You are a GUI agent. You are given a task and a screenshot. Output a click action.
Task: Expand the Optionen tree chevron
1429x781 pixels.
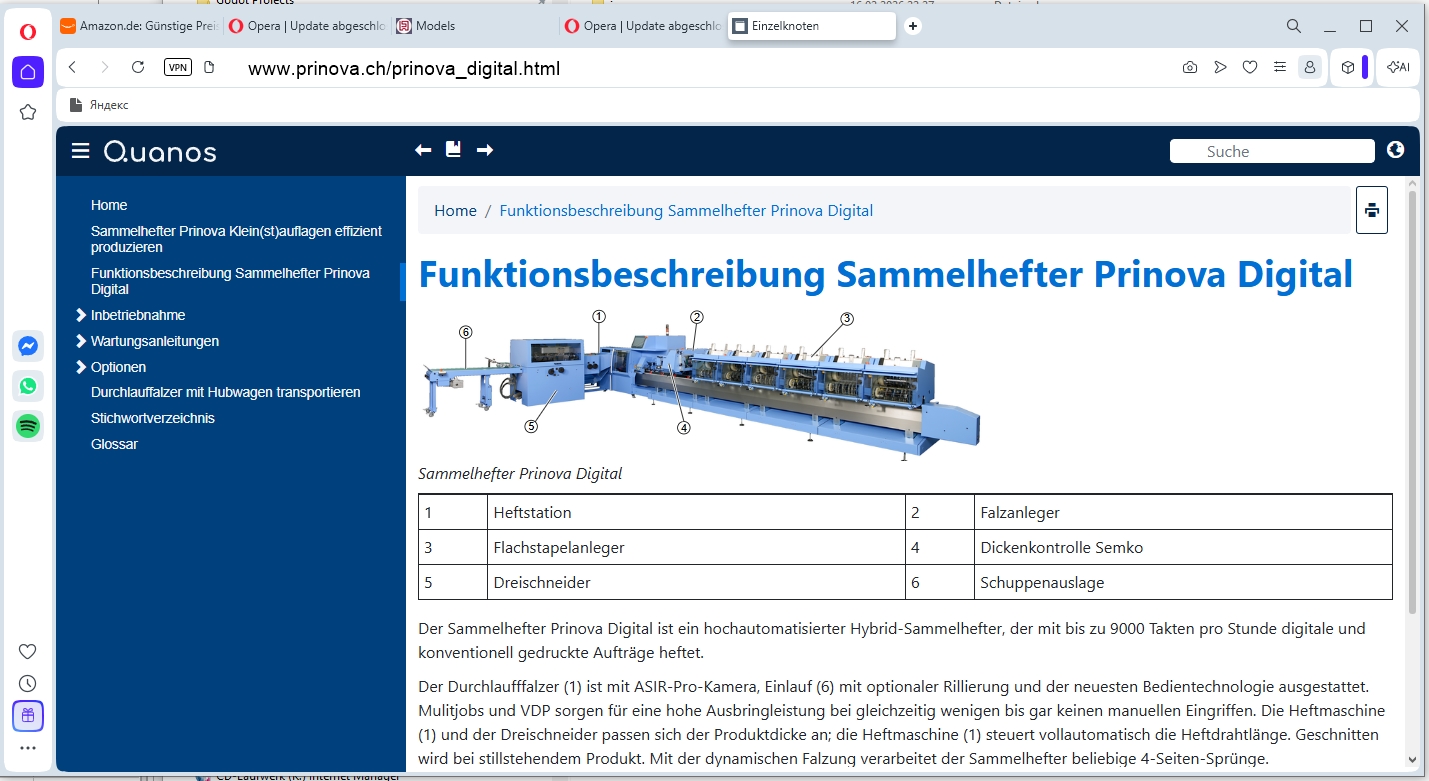81,367
